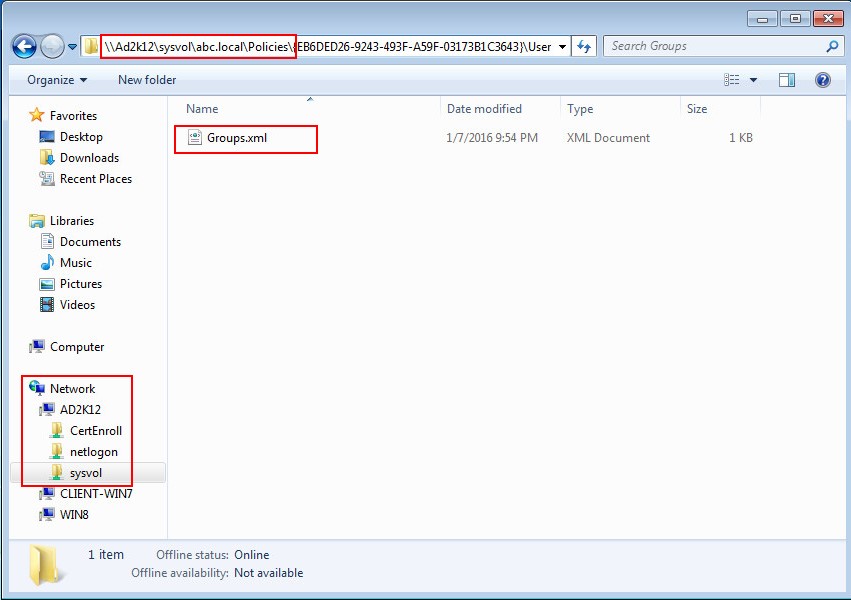851x600 pixels.
Task: Open the view options dropdown arrow
Action: coord(753,80)
